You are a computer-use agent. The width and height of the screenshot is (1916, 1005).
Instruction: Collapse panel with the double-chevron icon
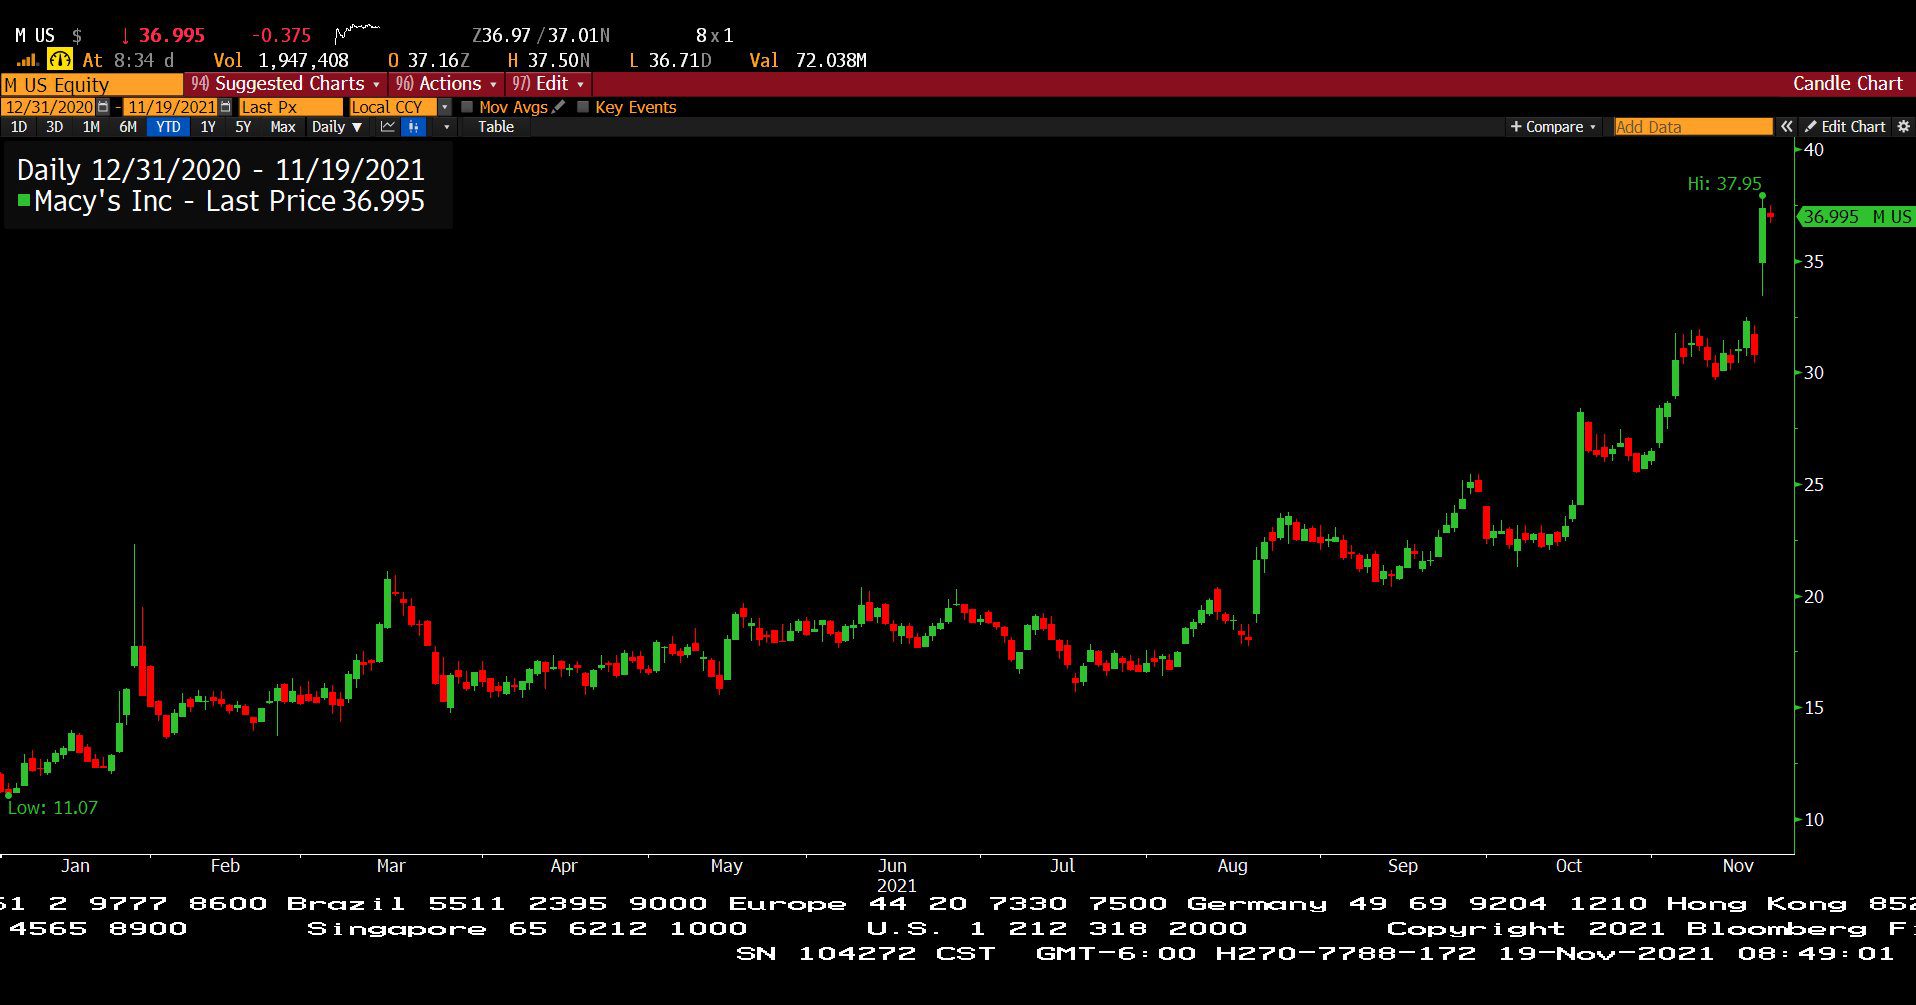coord(1786,127)
